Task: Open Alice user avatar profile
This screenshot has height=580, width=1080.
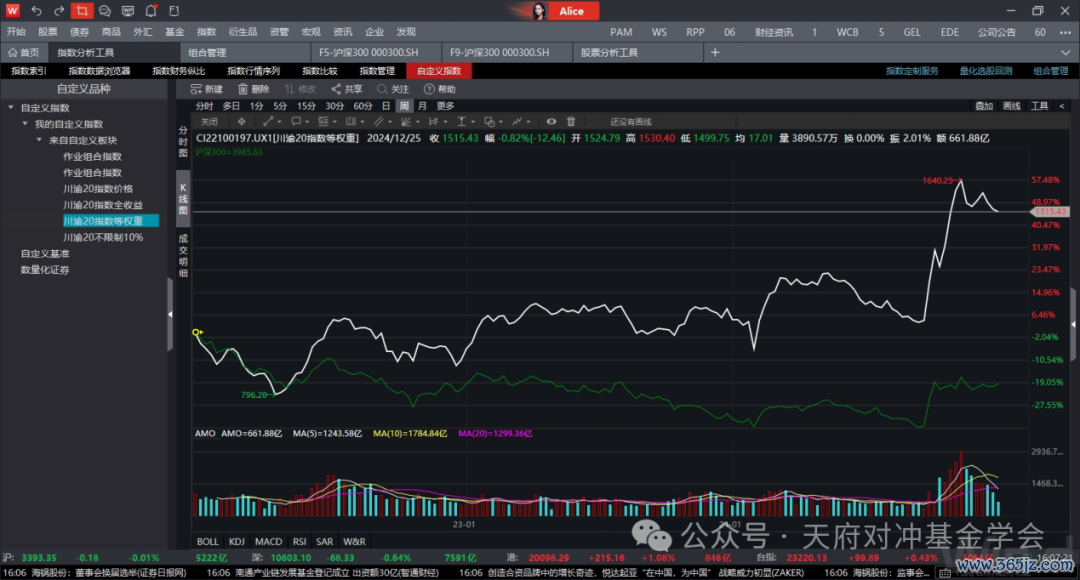Action: (x=539, y=10)
